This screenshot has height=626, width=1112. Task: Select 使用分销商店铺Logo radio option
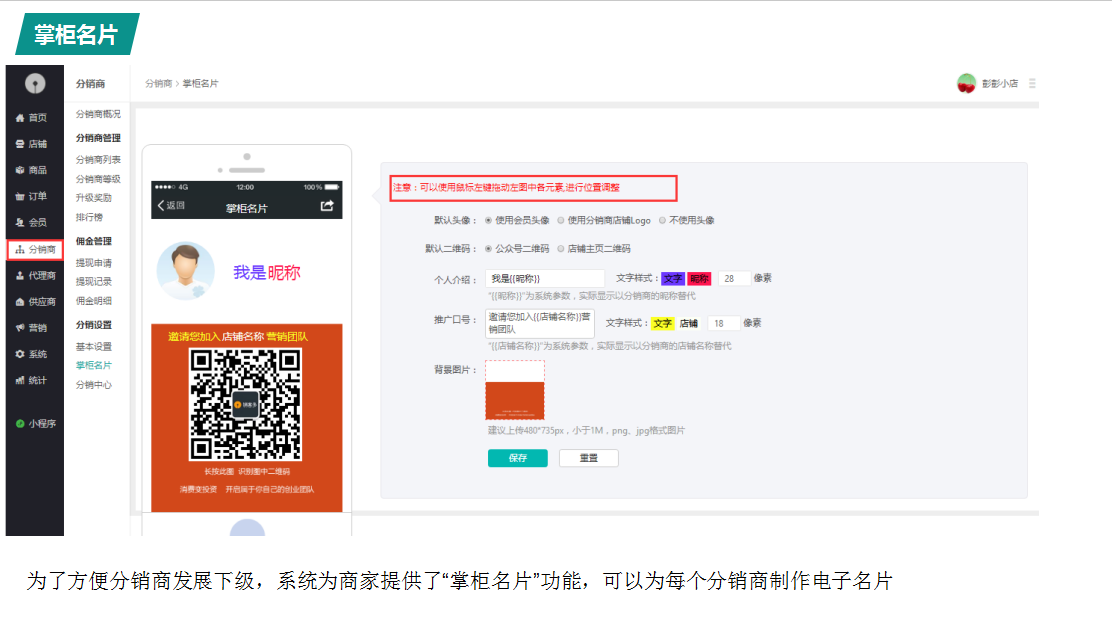[562, 220]
